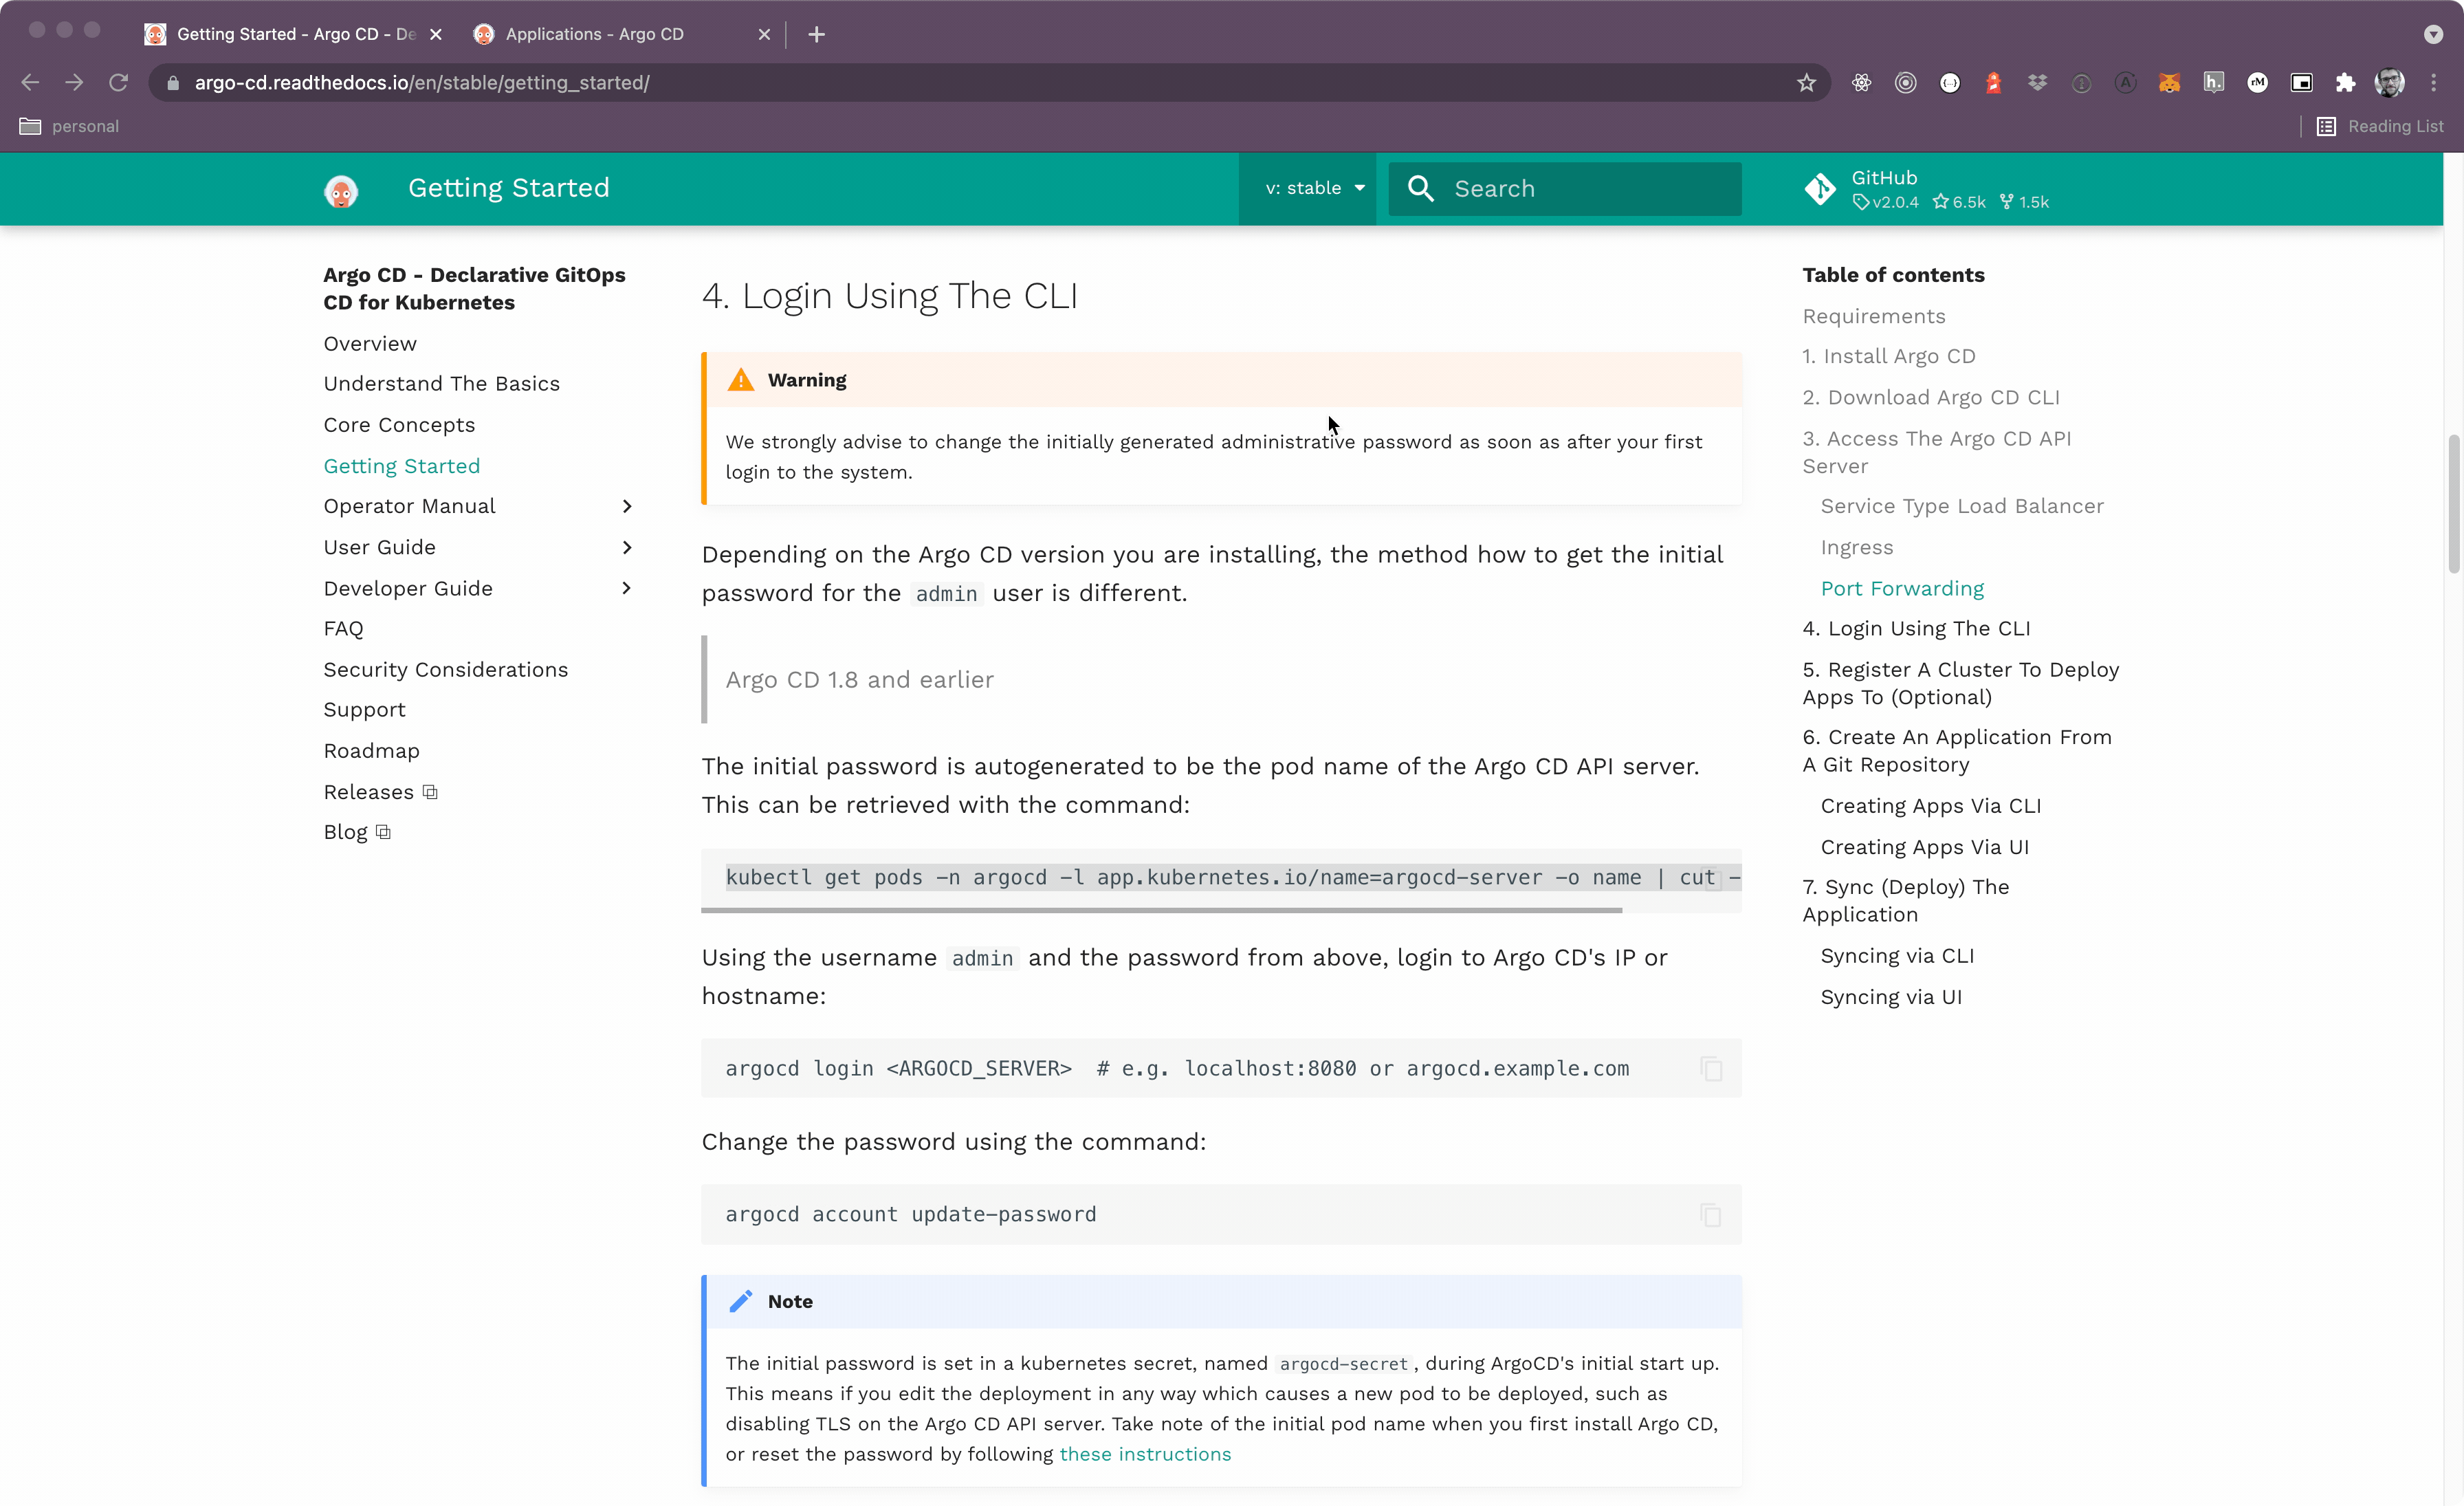Jump to Ingress section in contents

1856,547
